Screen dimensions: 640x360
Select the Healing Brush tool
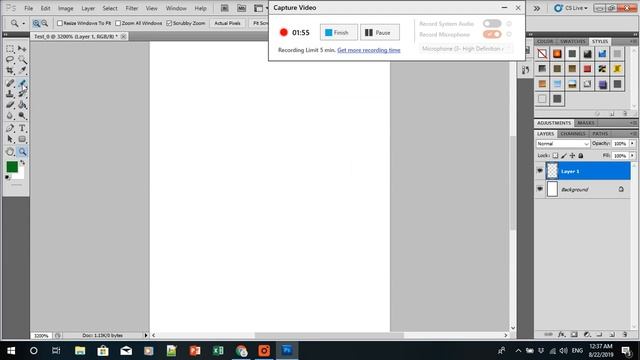tap(10, 83)
